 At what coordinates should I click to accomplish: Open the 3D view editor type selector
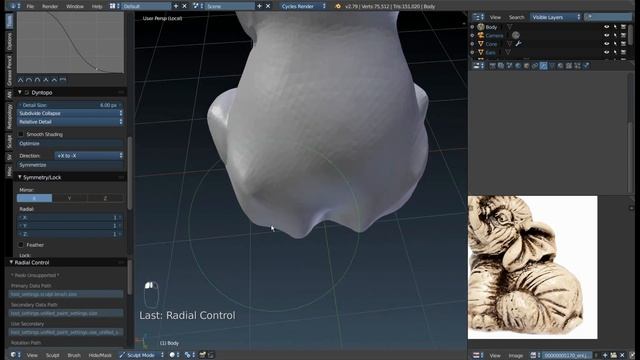click(x=15, y=355)
